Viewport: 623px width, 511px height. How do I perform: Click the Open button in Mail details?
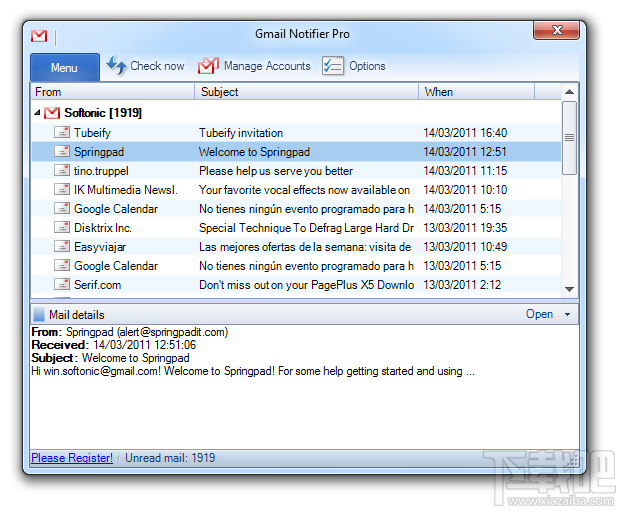539,314
